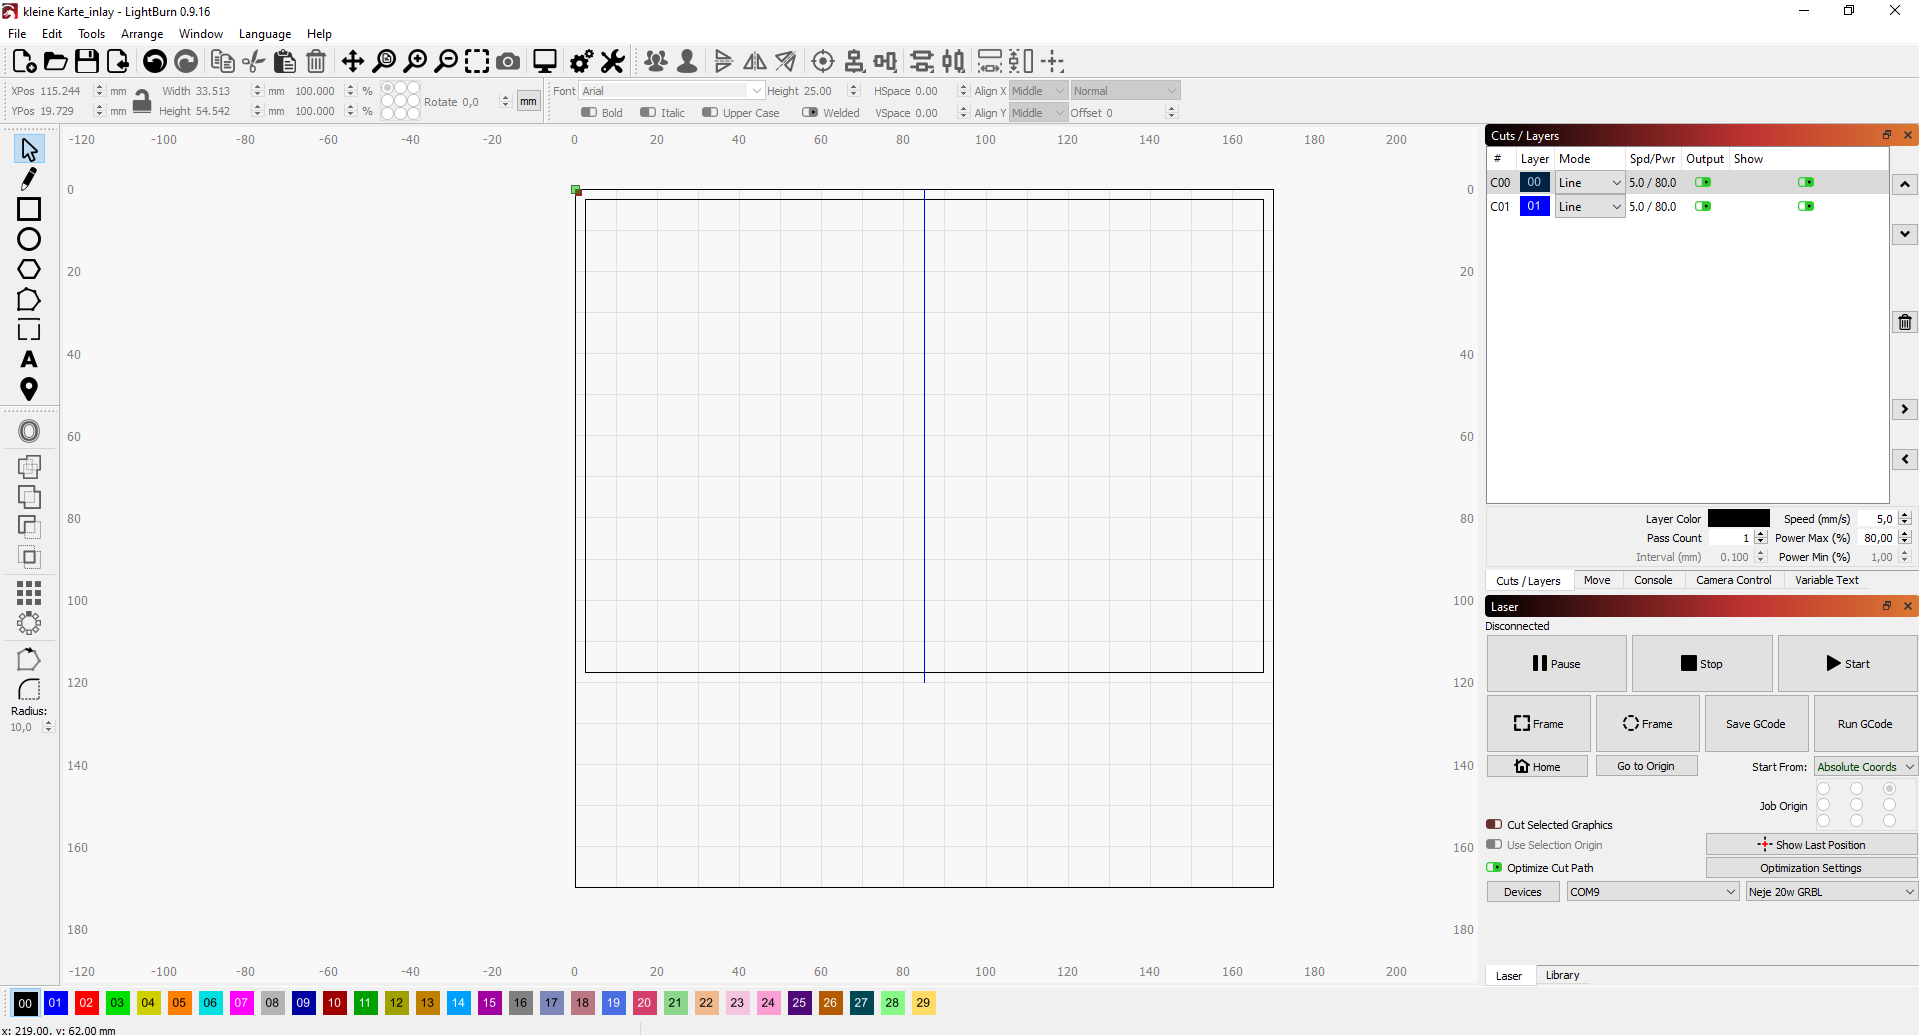Open the Arrange menu

pos(141,33)
